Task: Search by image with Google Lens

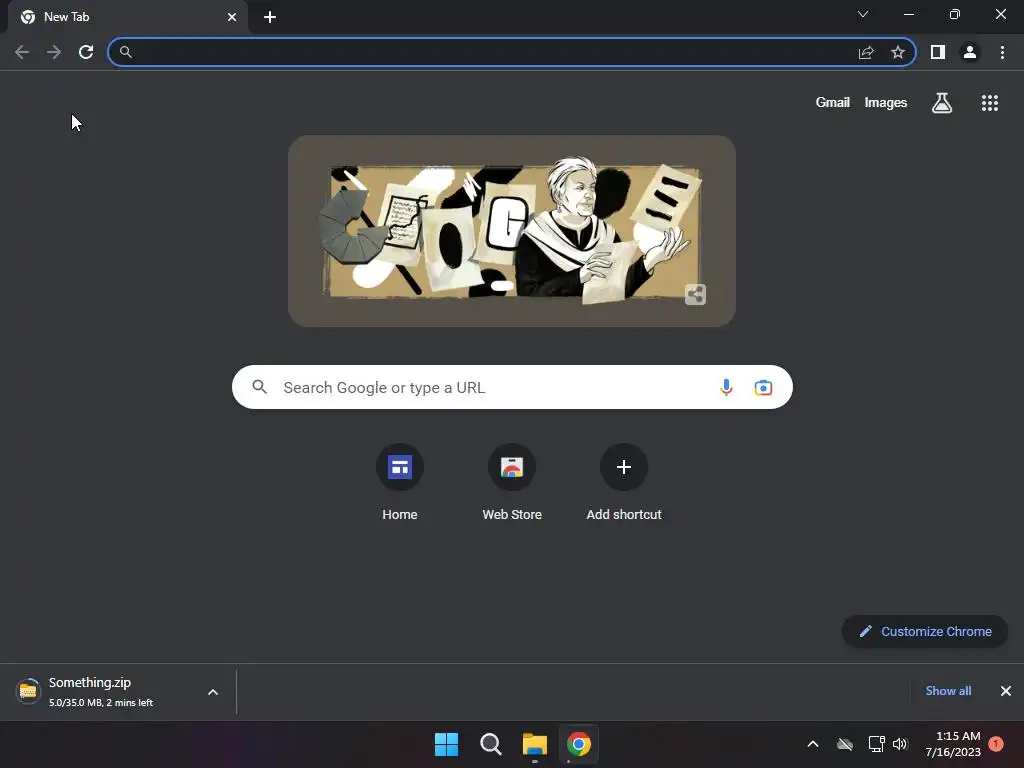Action: [x=763, y=387]
